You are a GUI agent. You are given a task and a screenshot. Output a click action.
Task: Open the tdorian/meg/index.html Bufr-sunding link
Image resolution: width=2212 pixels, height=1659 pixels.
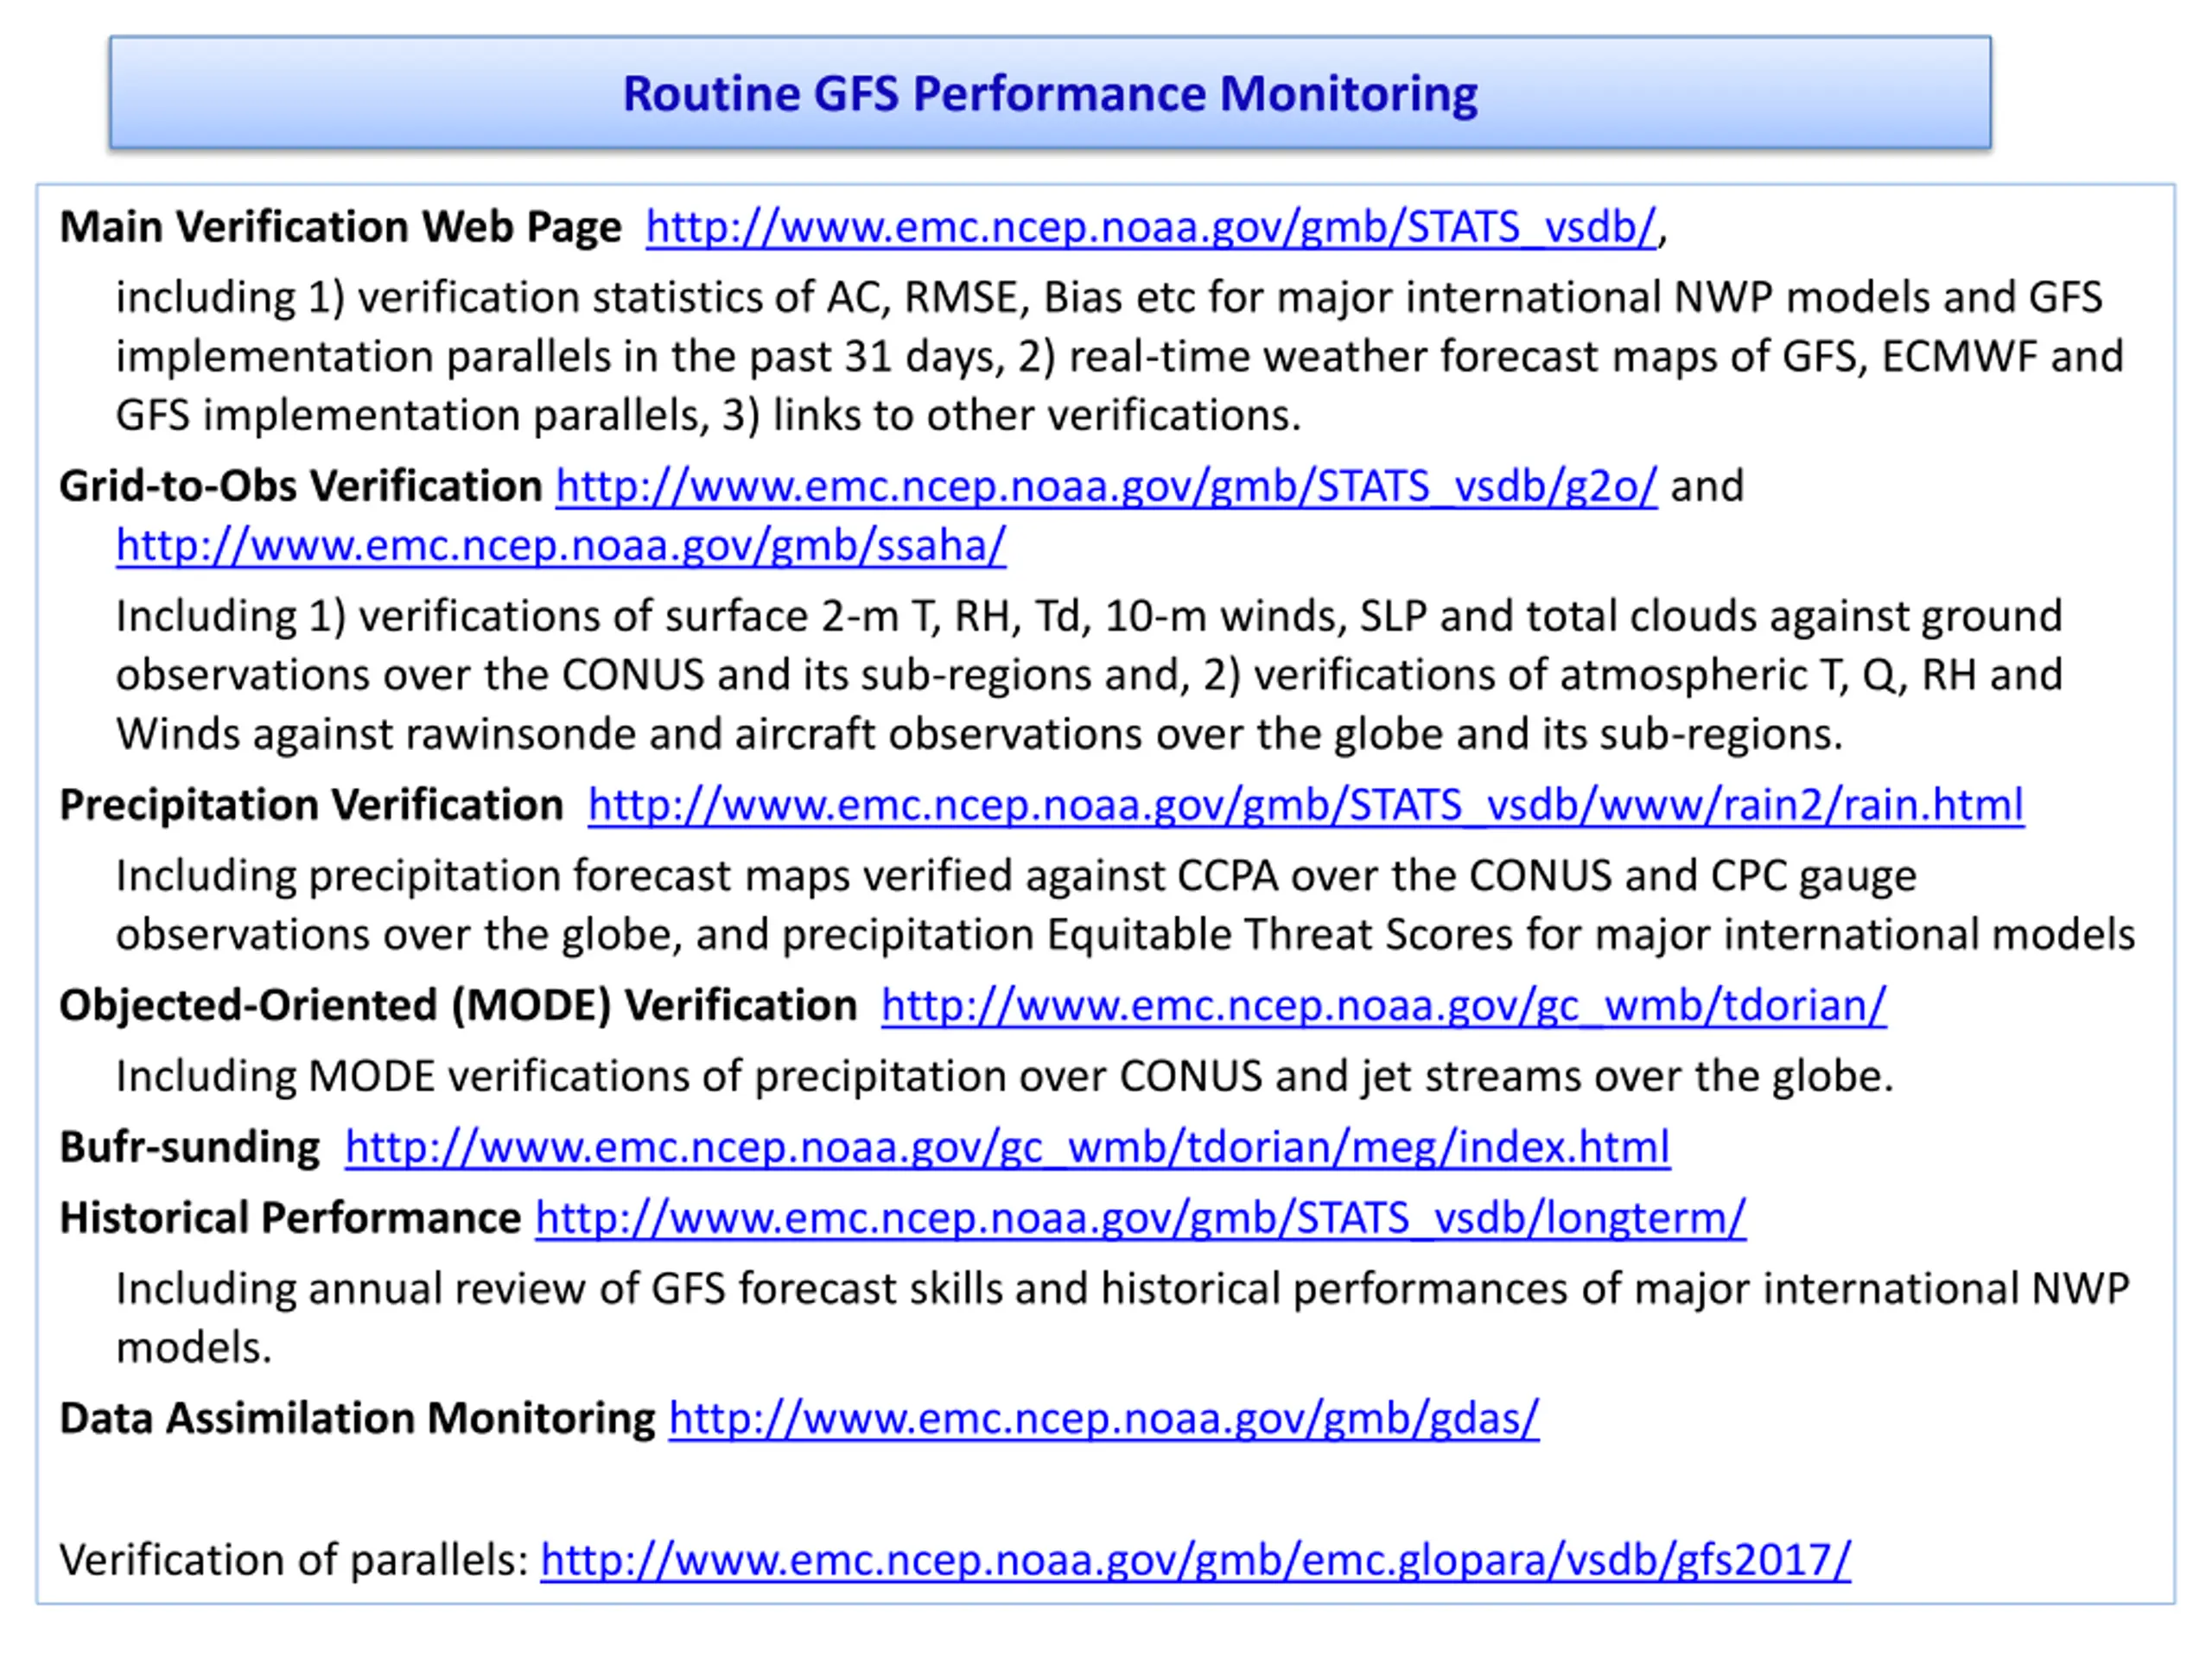1007,1147
